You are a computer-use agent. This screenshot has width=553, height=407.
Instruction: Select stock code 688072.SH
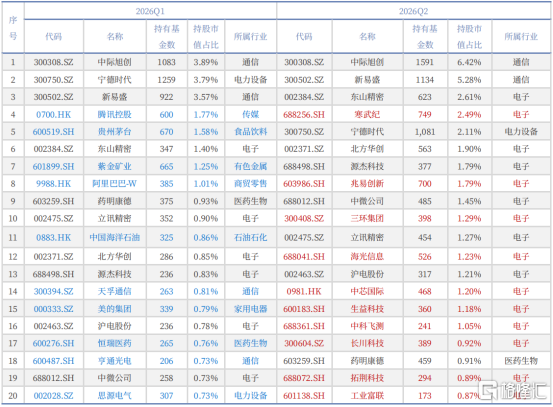[304, 378]
